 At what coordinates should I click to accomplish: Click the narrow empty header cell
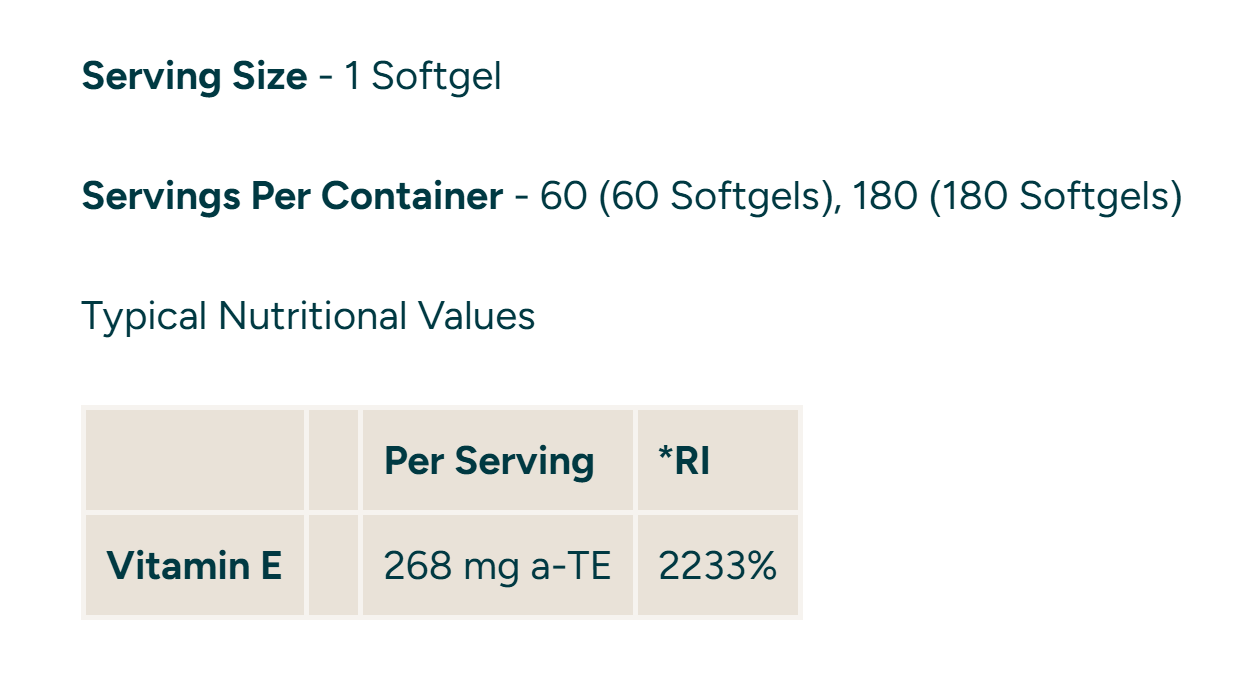[x=333, y=460]
